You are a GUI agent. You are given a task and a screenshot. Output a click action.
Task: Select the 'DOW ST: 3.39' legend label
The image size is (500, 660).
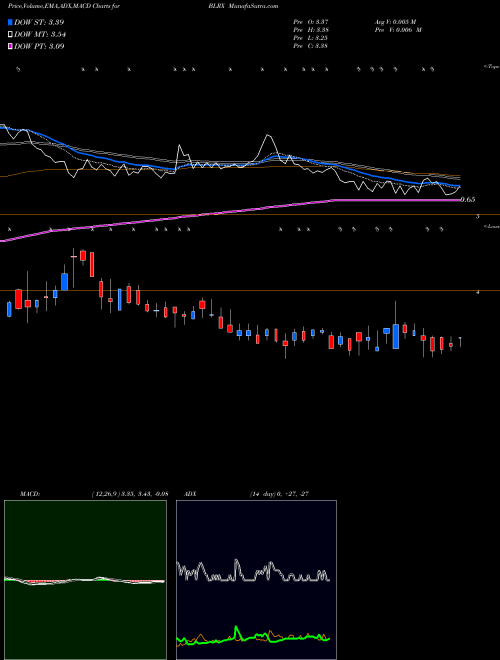[x=39, y=22]
